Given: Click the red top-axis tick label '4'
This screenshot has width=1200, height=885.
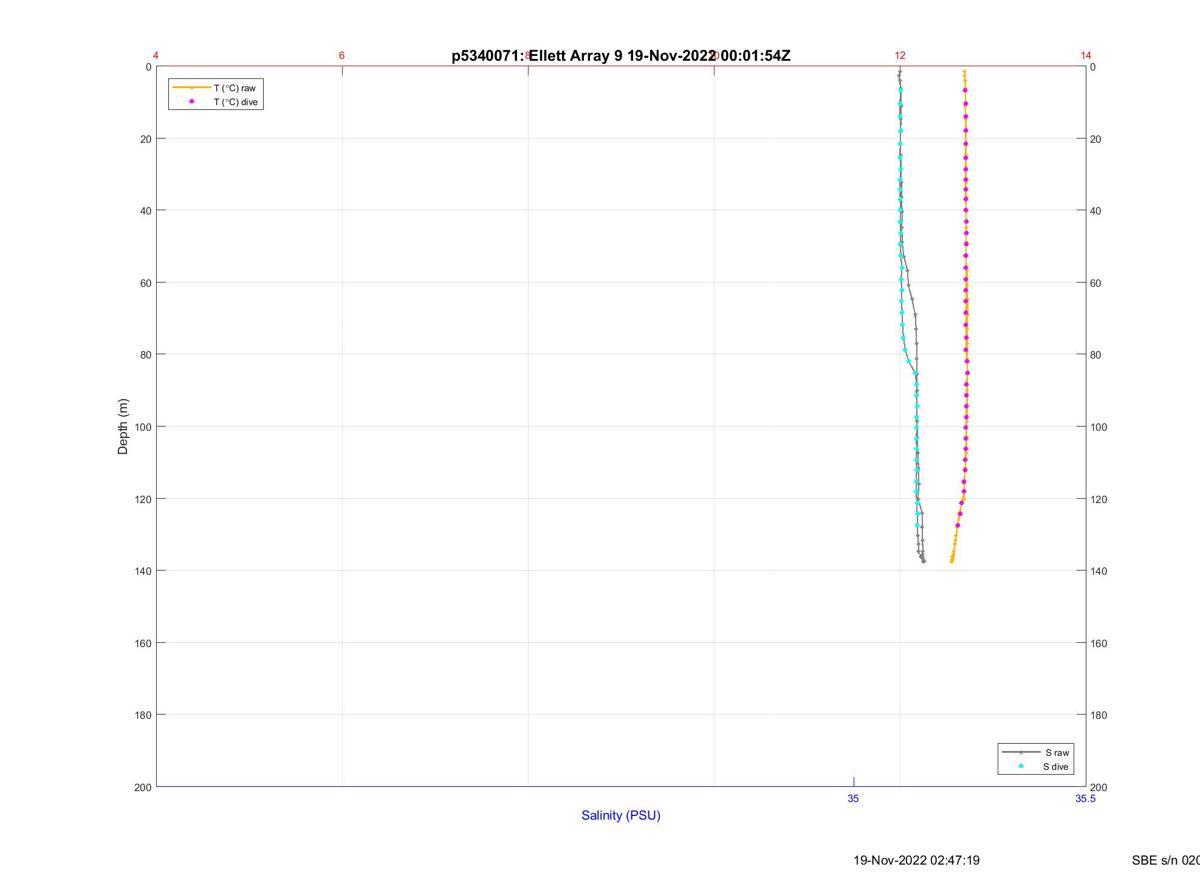Looking at the screenshot, I should pyautogui.click(x=156, y=56).
